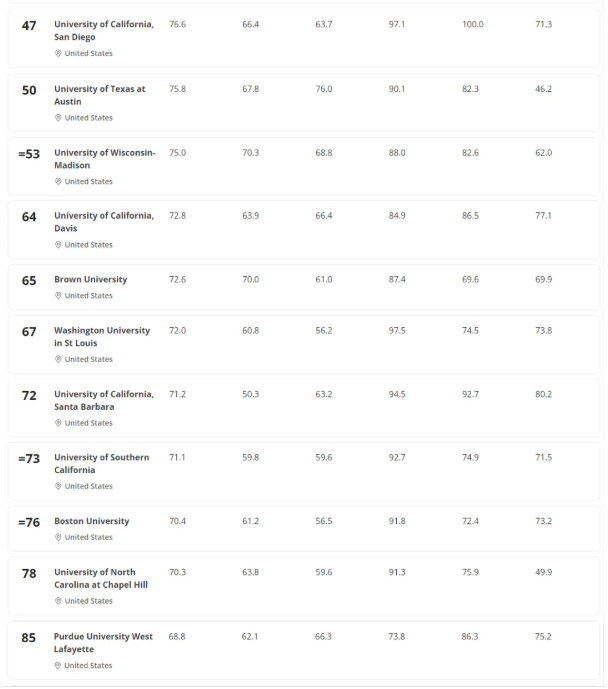This screenshot has height=689, width=608.
Task: Select the University of California, Davis link
Action: [x=104, y=221]
